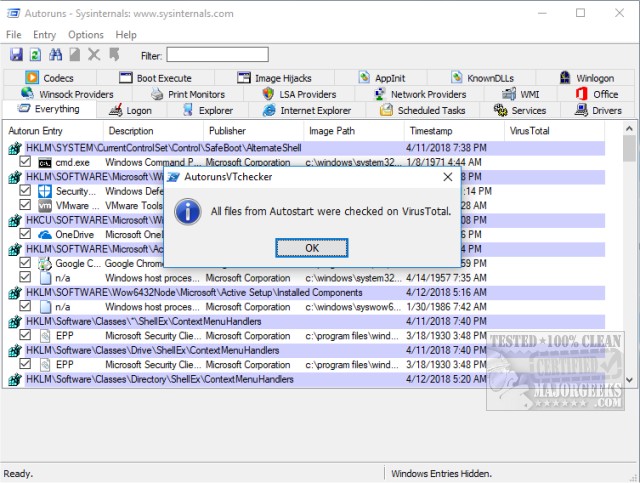
Task: Open the Office tab
Action: [597, 94]
